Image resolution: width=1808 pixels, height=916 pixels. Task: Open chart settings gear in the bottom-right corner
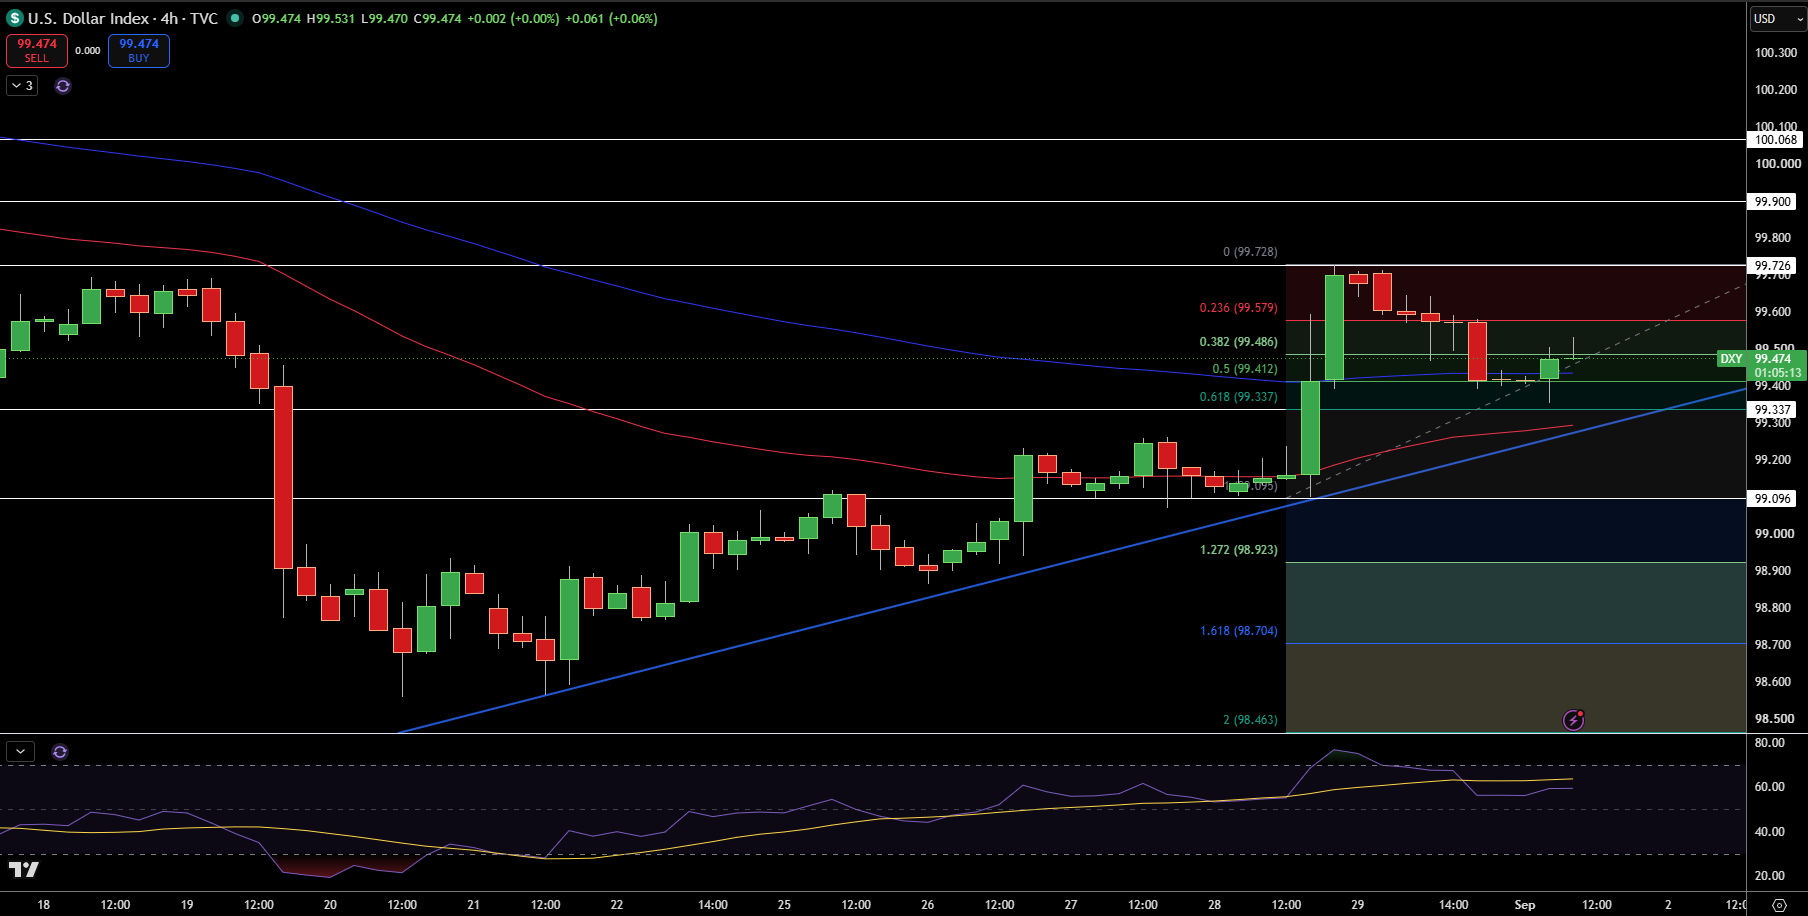pos(1779,905)
